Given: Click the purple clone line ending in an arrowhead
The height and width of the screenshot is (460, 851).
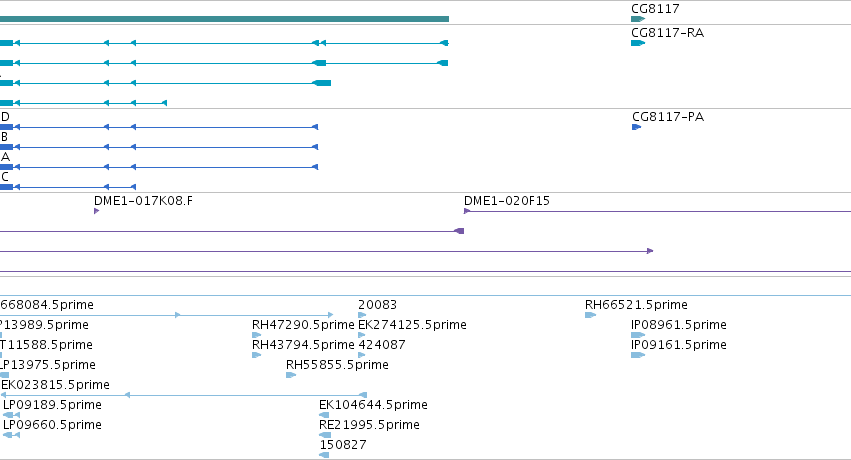Looking at the screenshot, I should pos(326,251).
